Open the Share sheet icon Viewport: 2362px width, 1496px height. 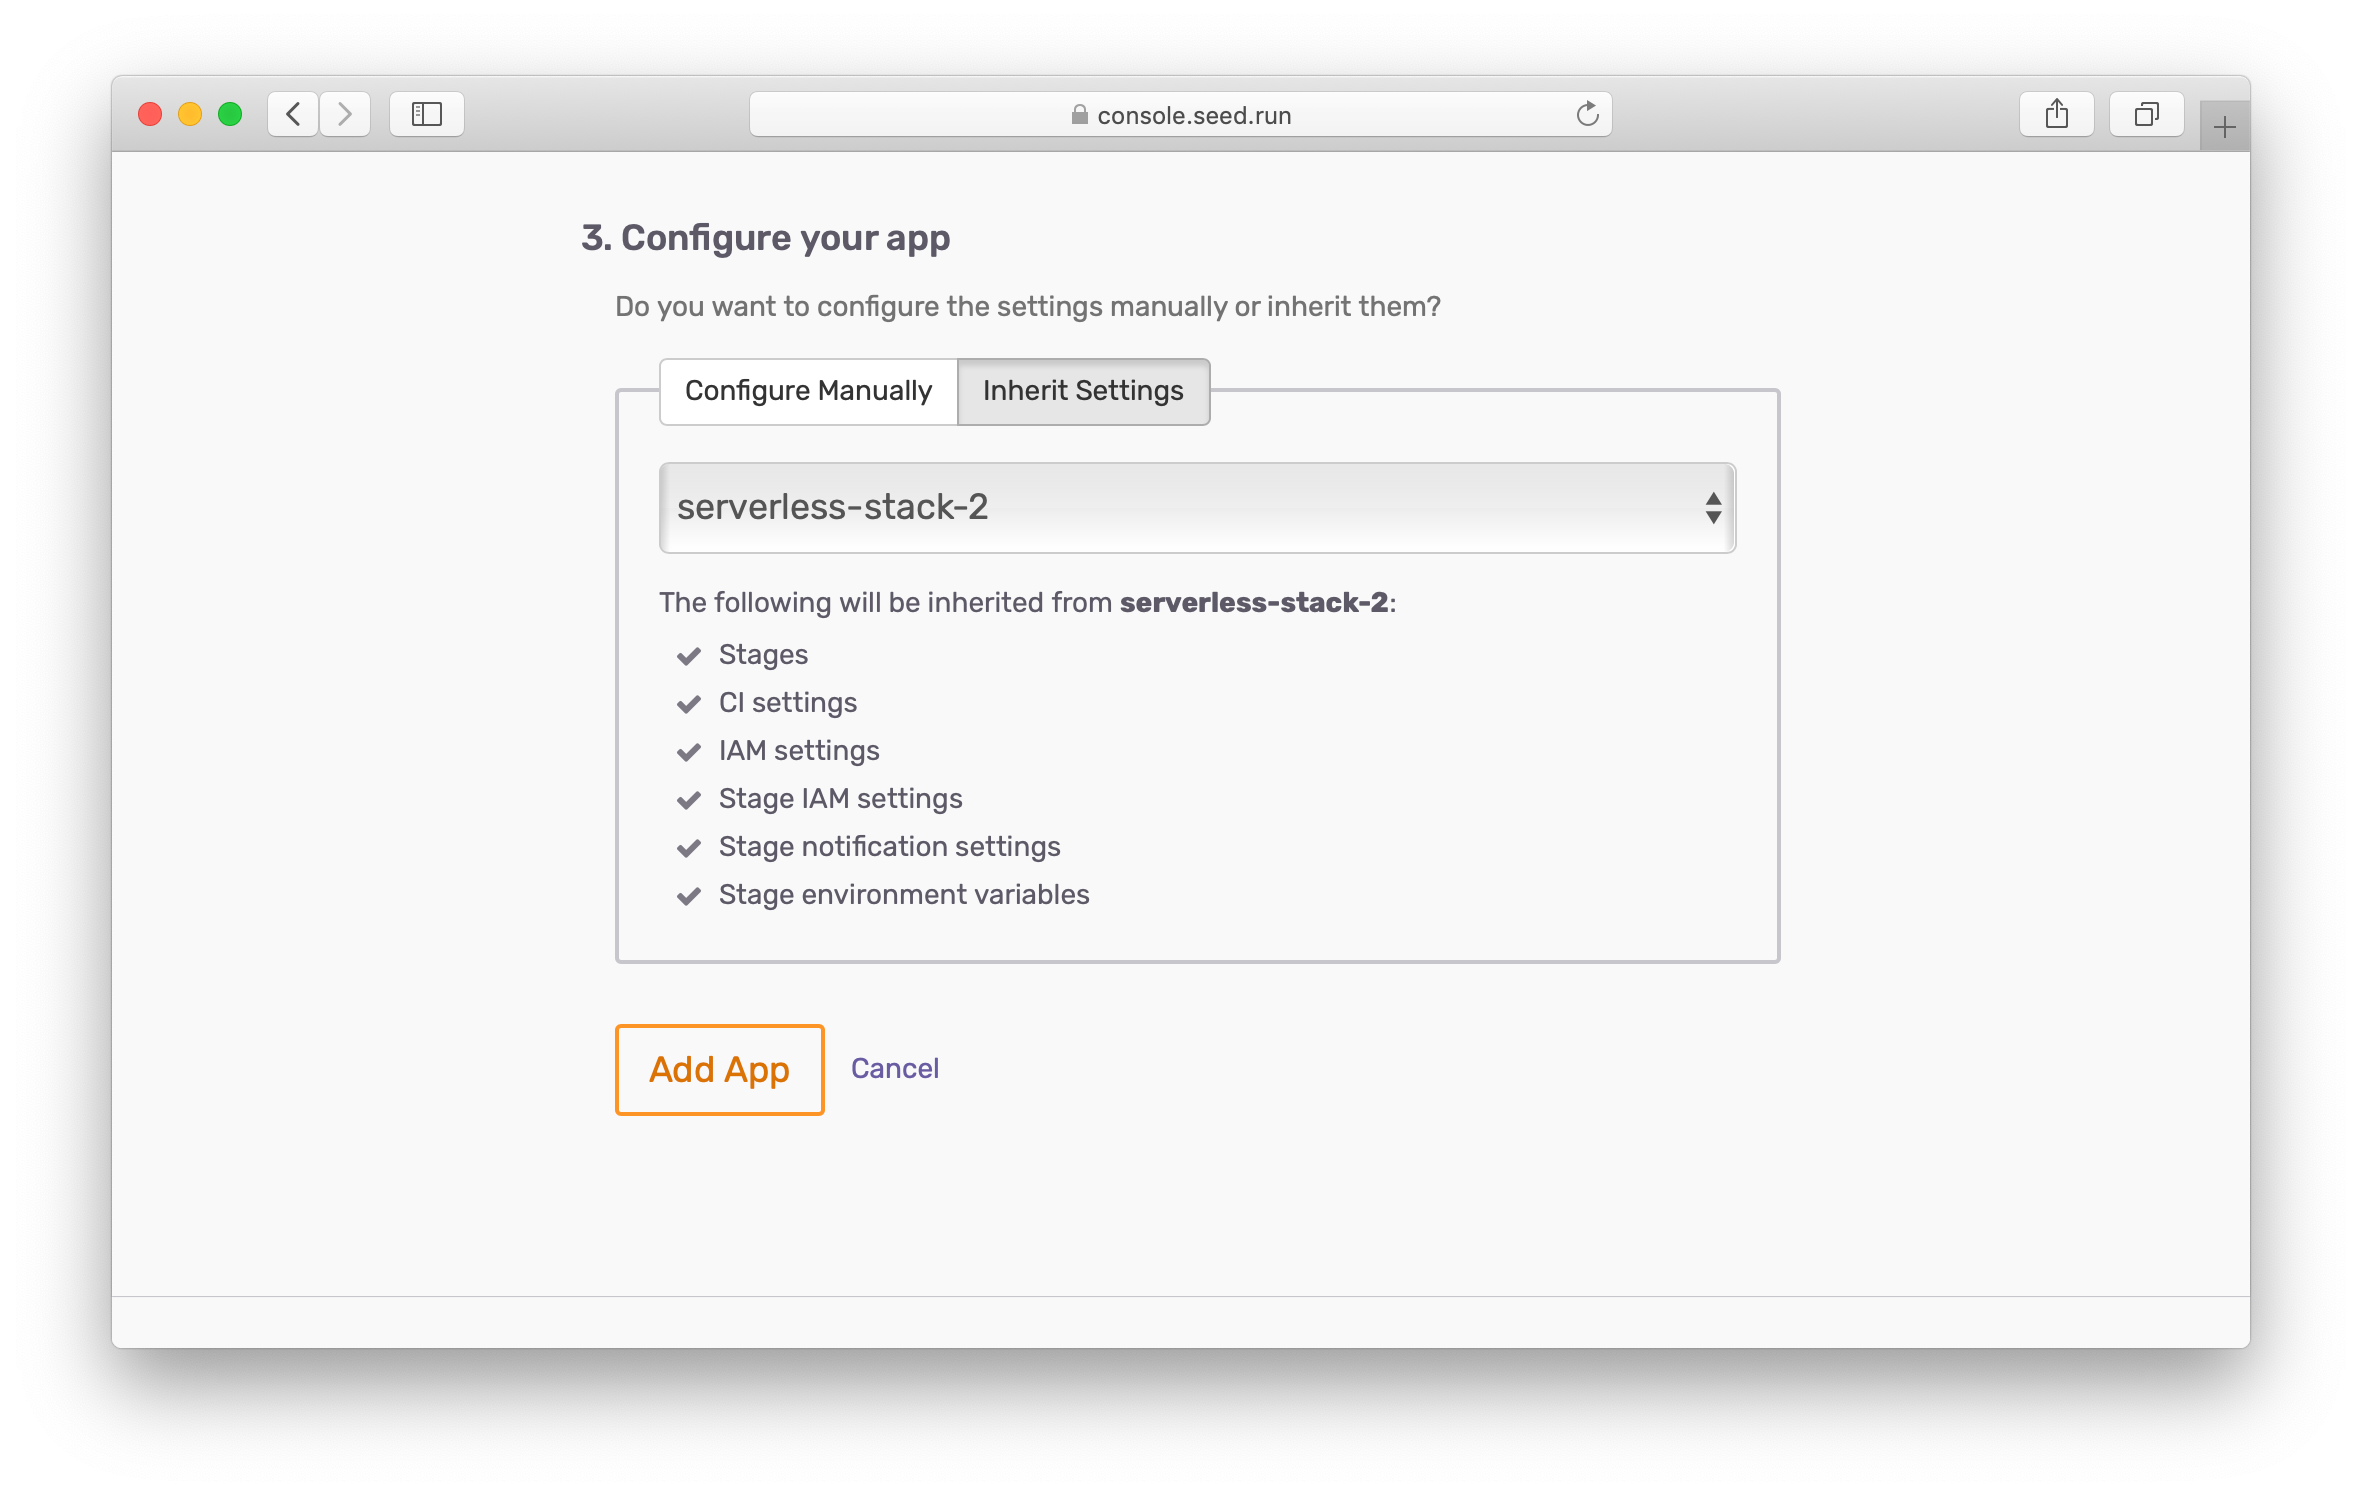(x=2056, y=114)
